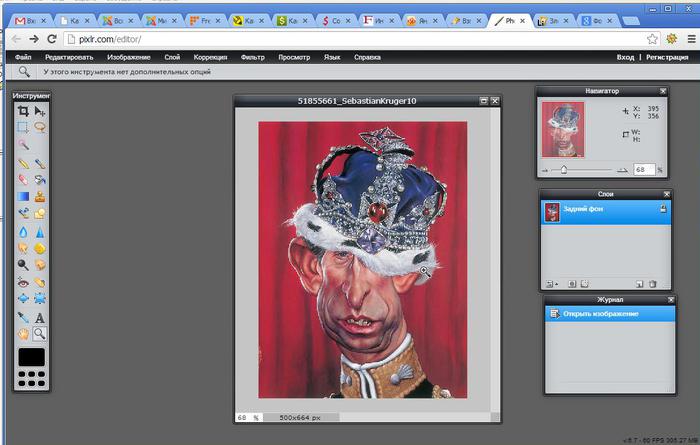Click the browser back arrow
The height and width of the screenshot is (445, 700).
16,39
